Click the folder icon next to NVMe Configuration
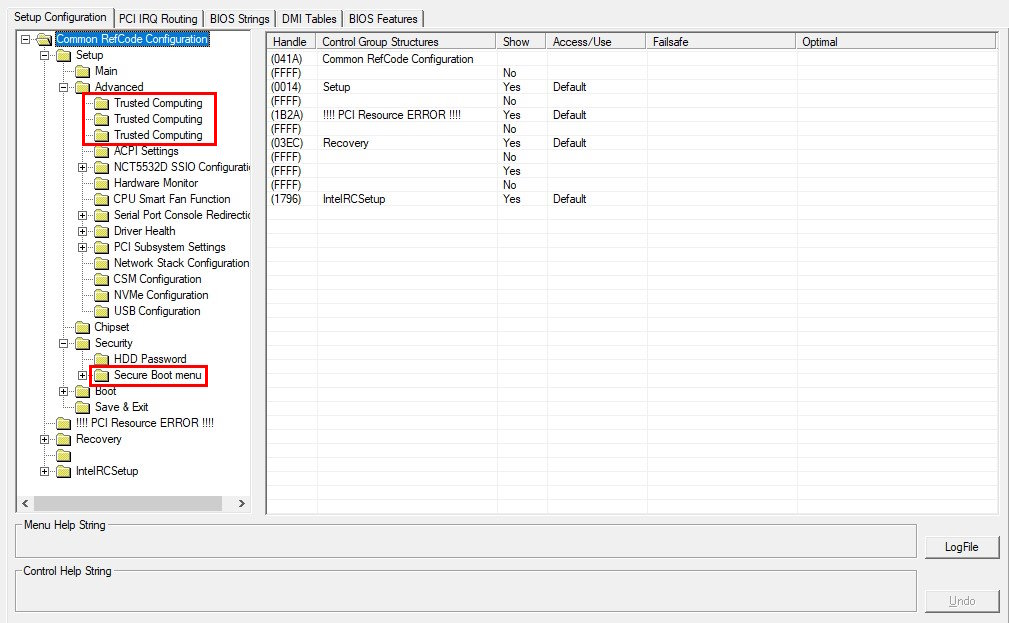This screenshot has width=1009, height=623. tap(101, 295)
